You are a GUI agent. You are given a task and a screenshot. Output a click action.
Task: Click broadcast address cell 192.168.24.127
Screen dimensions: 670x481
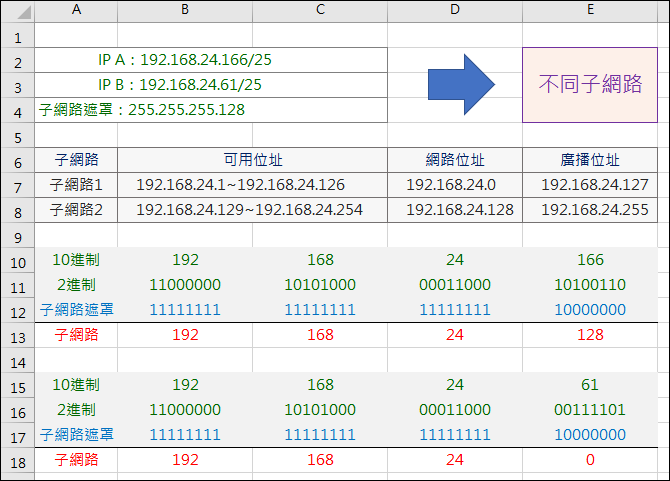590,185
